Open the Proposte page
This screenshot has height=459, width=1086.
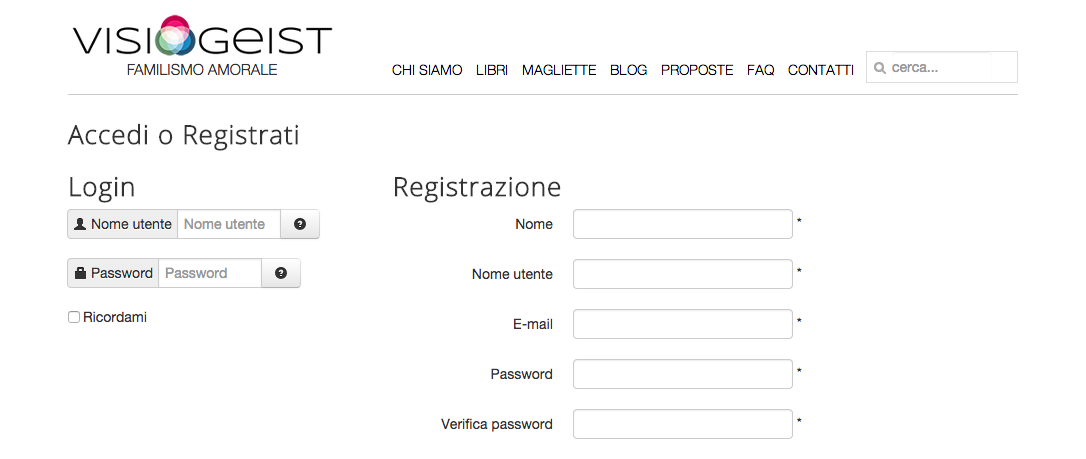697,70
